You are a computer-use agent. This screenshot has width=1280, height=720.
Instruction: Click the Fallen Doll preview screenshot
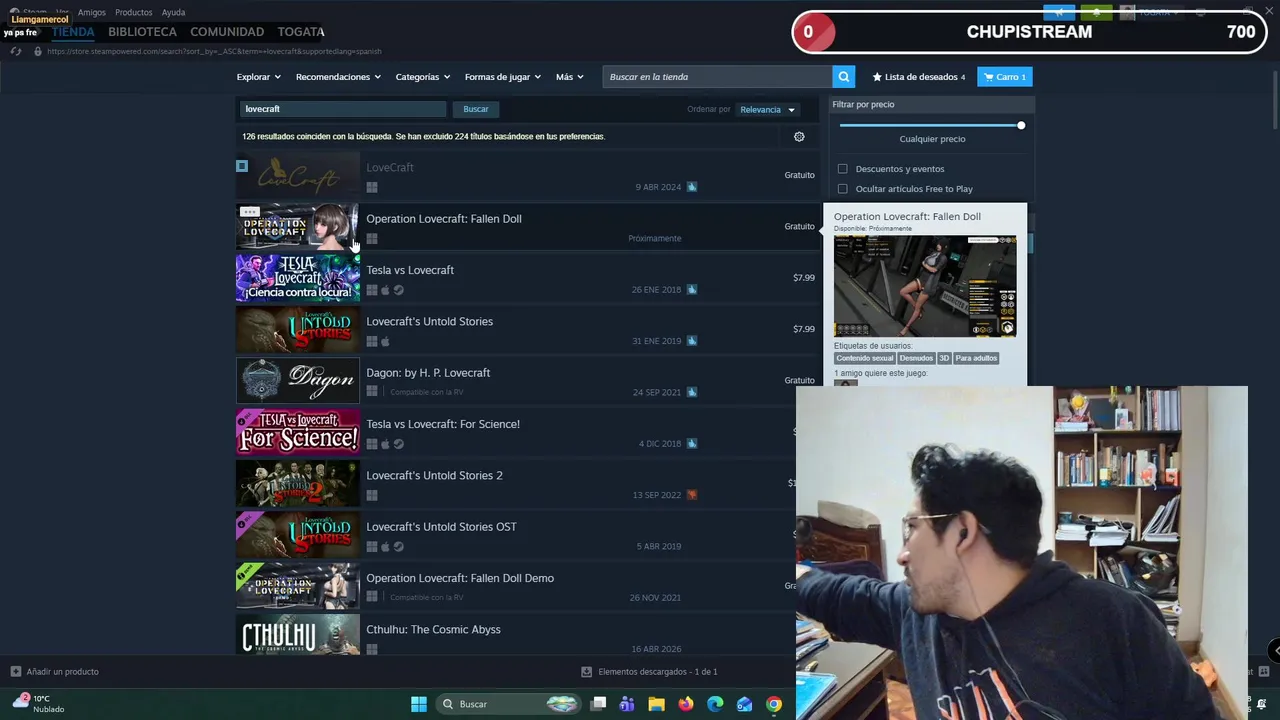[925, 286]
